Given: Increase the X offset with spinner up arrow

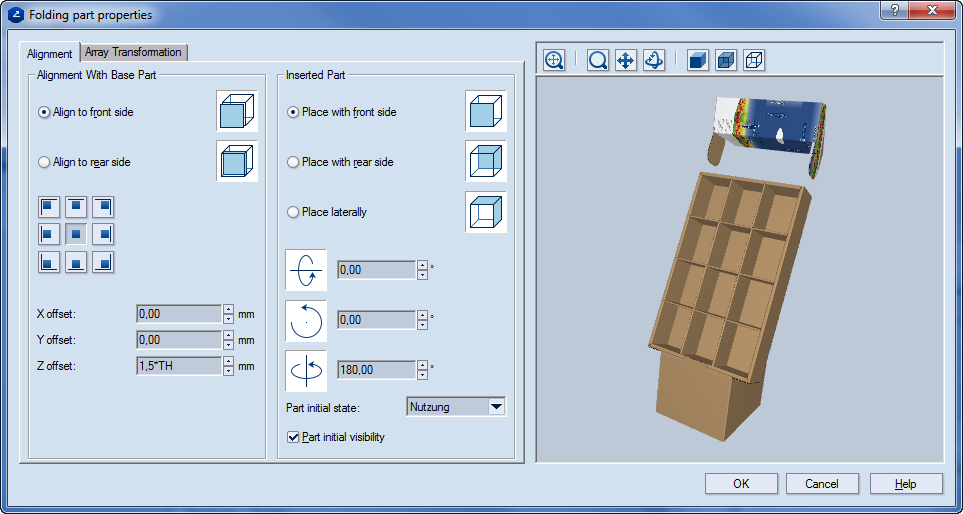Looking at the screenshot, I should point(229,309).
